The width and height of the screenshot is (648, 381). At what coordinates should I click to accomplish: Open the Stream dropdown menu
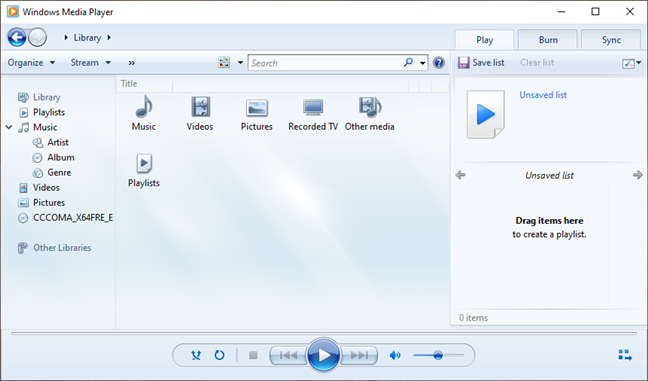(91, 63)
